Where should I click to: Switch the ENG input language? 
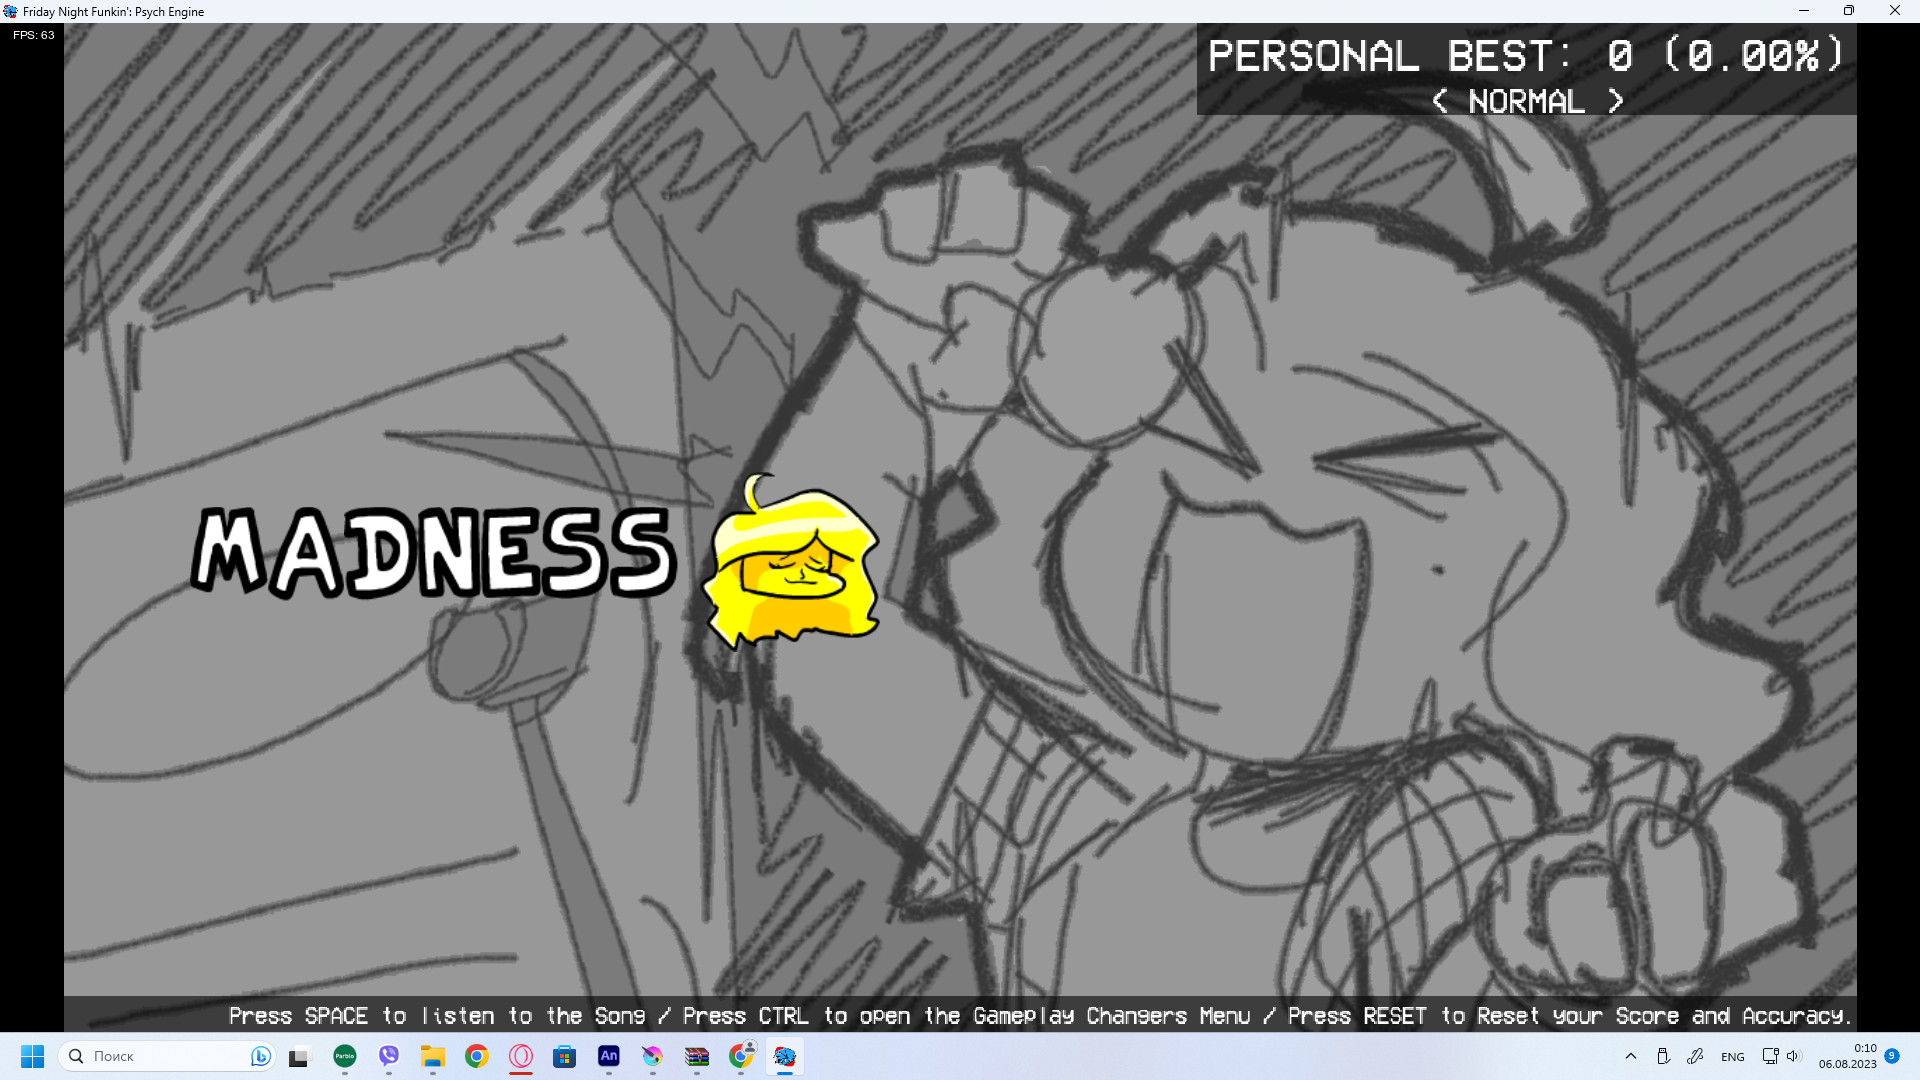[1733, 1057]
